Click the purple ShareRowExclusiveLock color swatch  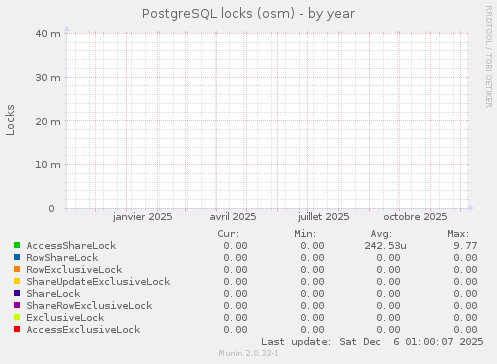[x=17, y=305]
